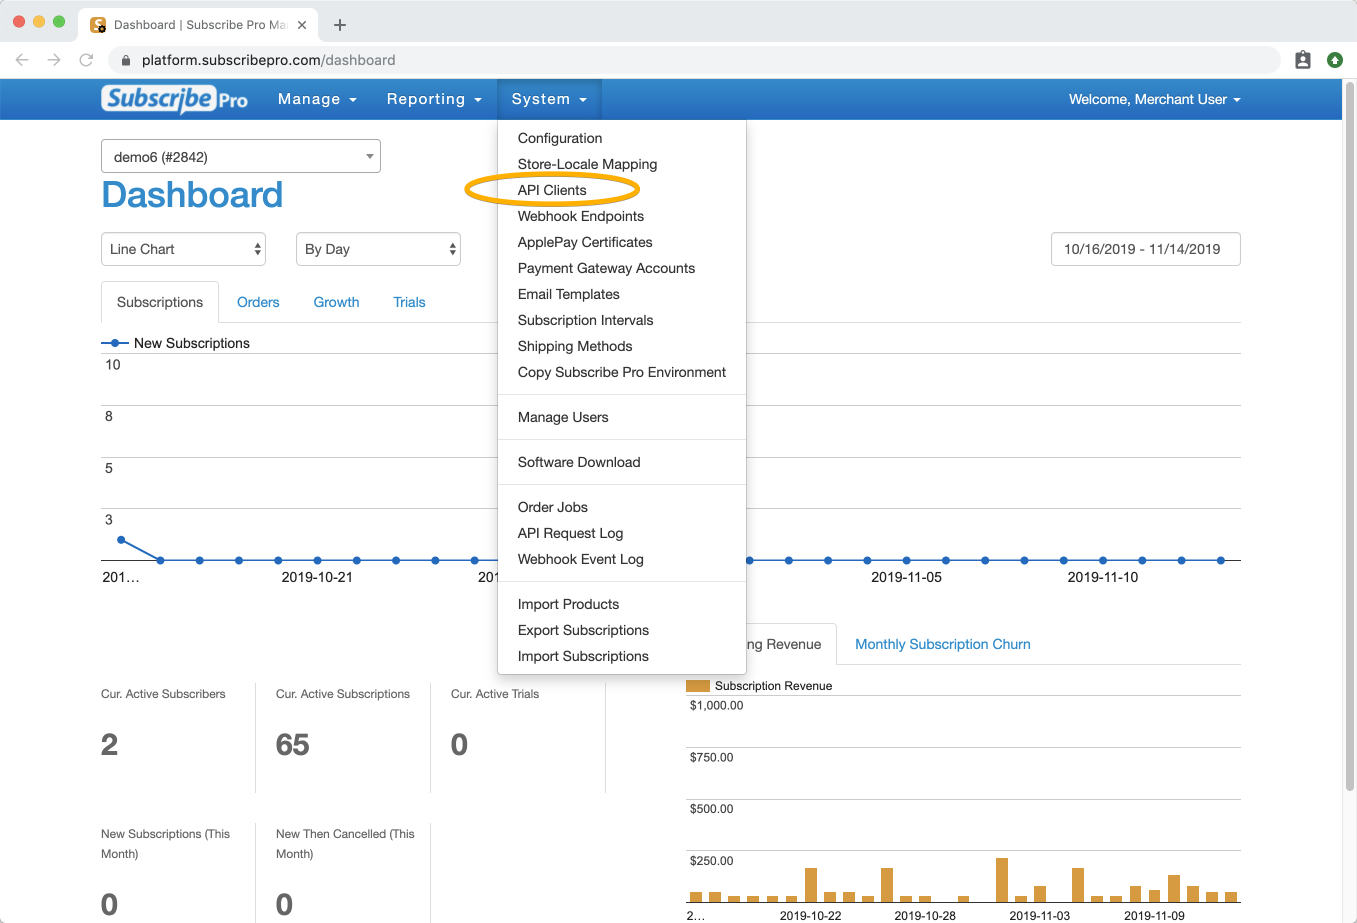Click the date range field 10/16/2019 - 11/14/2019
The image size is (1357, 923).
click(1146, 249)
